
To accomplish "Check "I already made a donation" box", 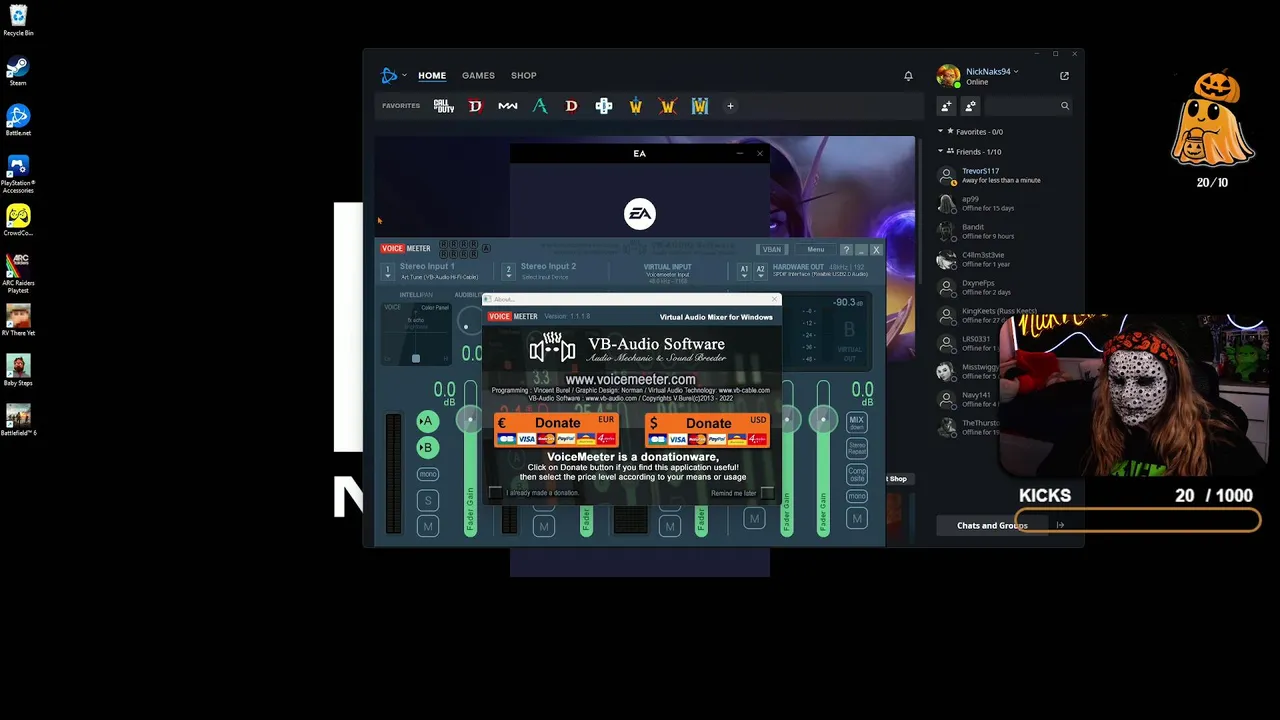I will click(x=495, y=492).
